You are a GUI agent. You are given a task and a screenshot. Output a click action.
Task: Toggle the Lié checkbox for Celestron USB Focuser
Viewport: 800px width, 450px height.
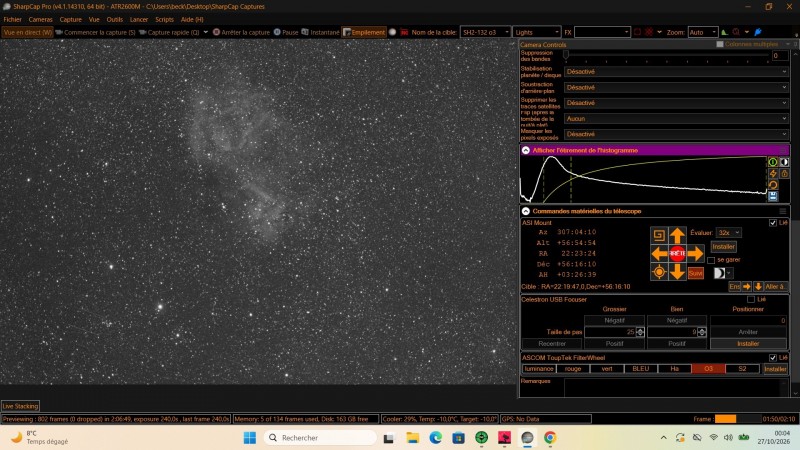click(x=751, y=299)
